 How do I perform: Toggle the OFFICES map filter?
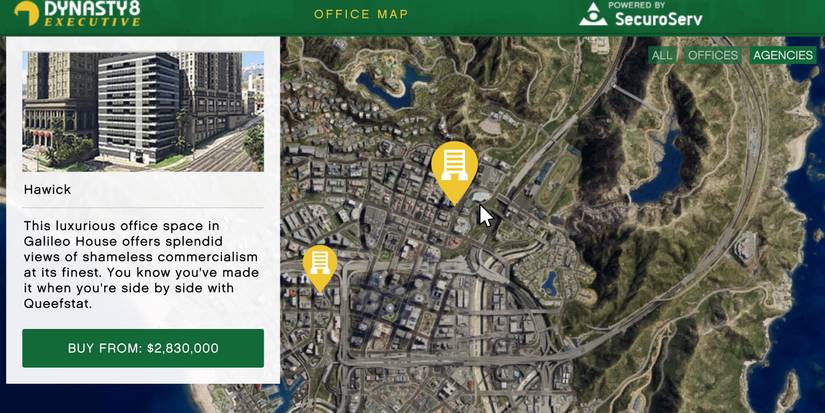point(712,55)
